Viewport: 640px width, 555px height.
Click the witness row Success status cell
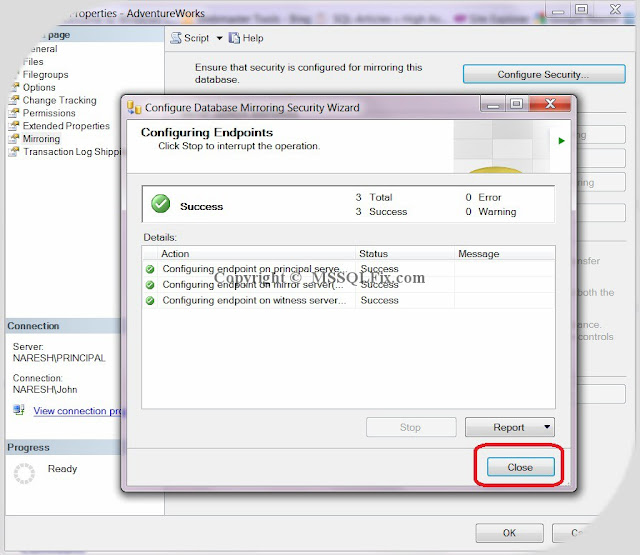pyautogui.click(x=405, y=300)
